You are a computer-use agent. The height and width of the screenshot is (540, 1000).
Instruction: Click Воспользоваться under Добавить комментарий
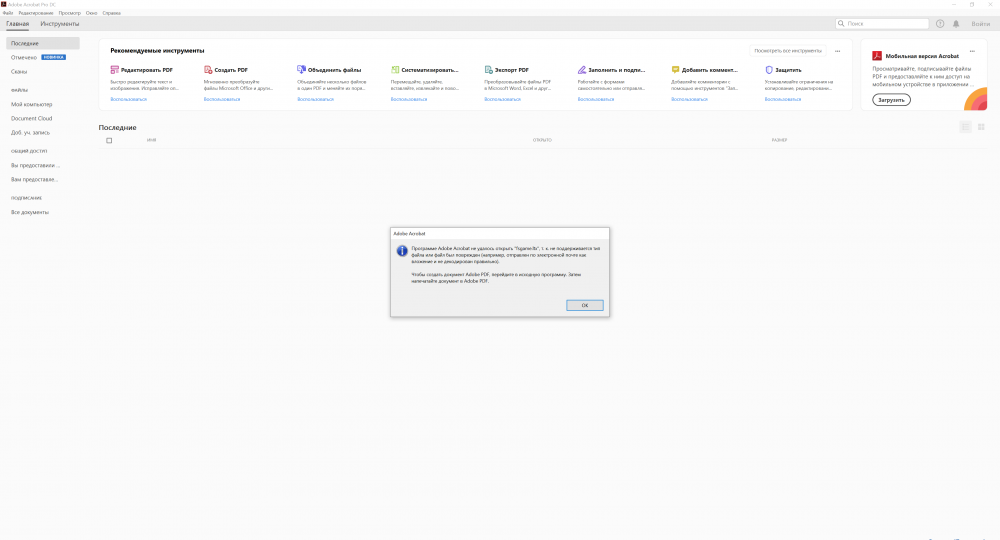[689, 99]
